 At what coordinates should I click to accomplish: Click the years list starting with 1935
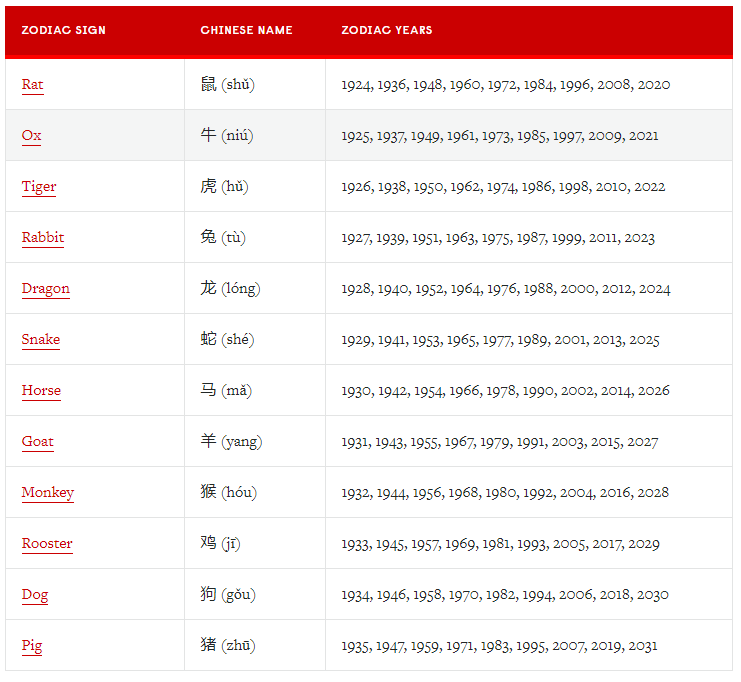pyautogui.click(x=499, y=646)
